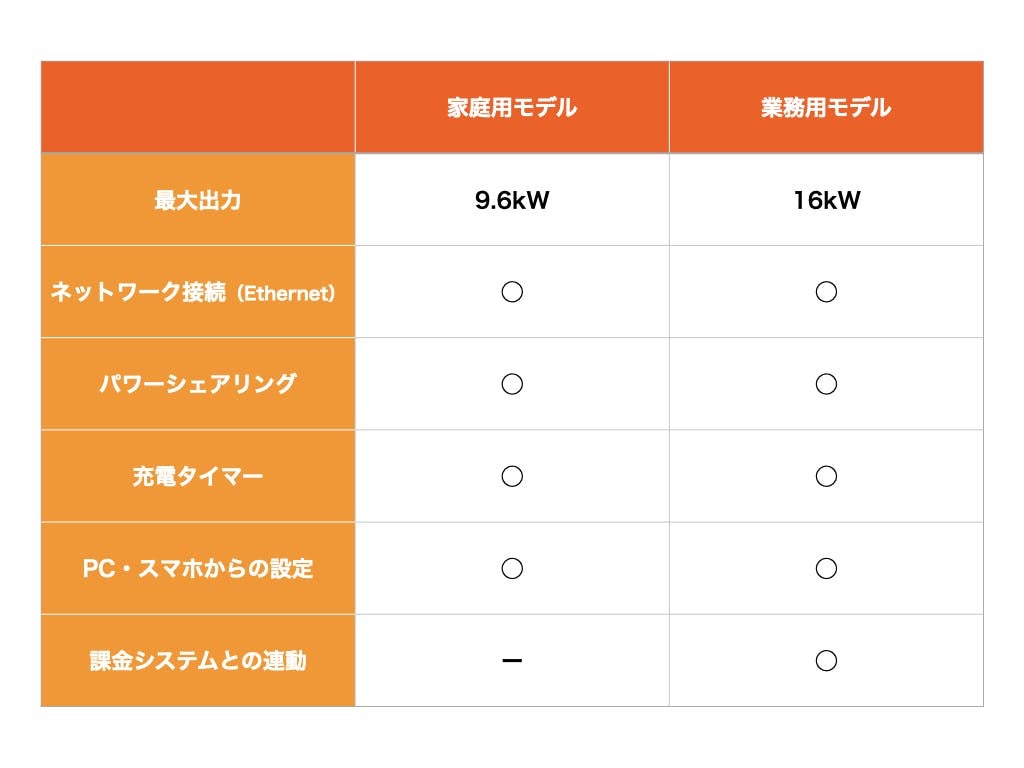Click the business model's Ethernet circle mark
This screenshot has width=1024, height=768.
click(826, 292)
